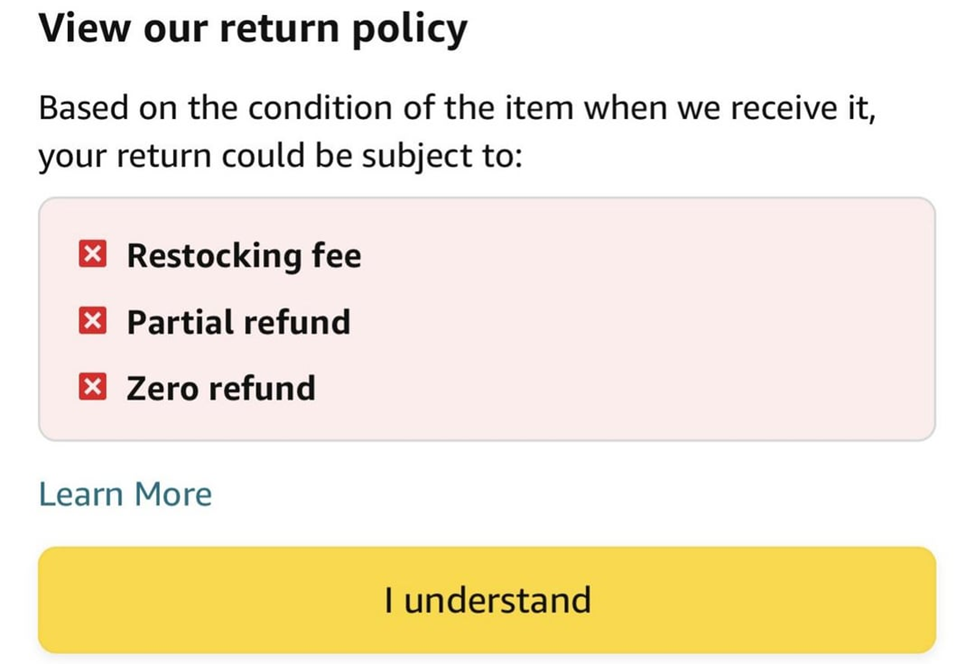Image resolution: width=975 pixels, height=664 pixels.
Task: Click the yellow confirmation bar
Action: pos(487,599)
